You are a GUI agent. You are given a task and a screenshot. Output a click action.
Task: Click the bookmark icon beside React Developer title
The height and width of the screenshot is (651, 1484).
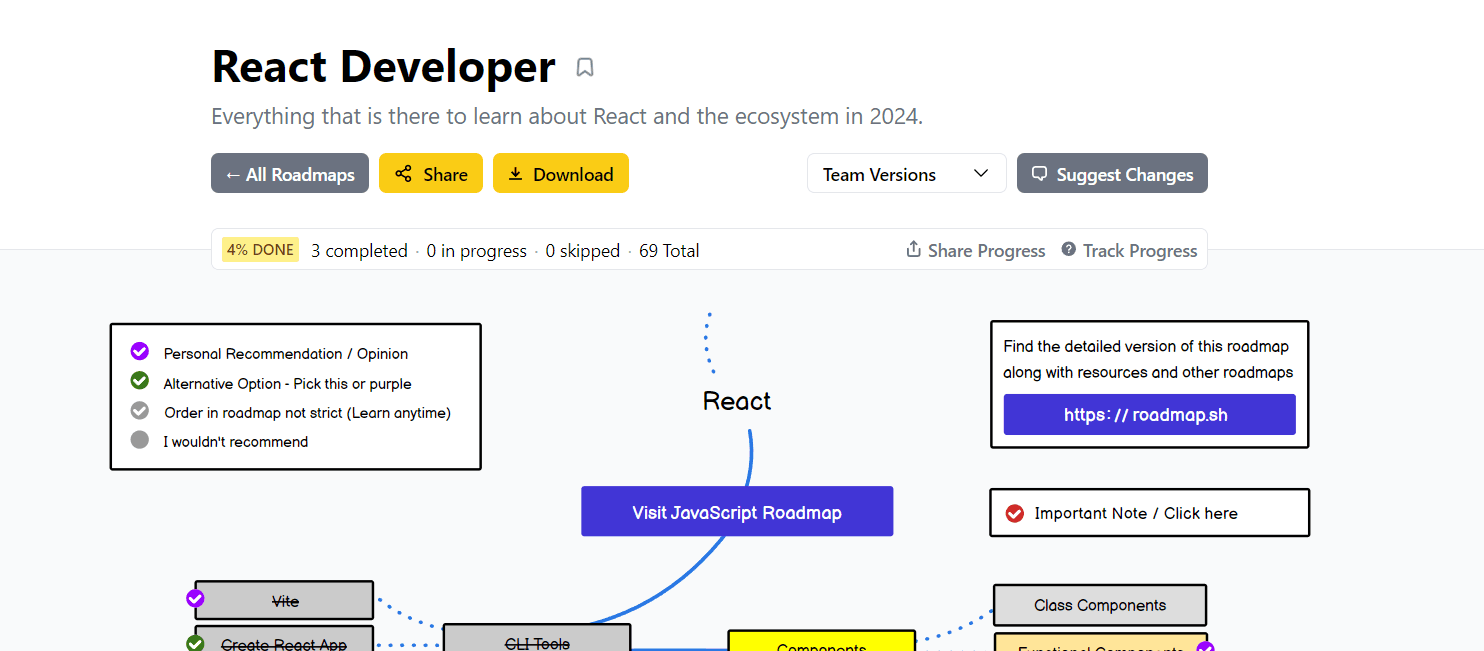585,66
